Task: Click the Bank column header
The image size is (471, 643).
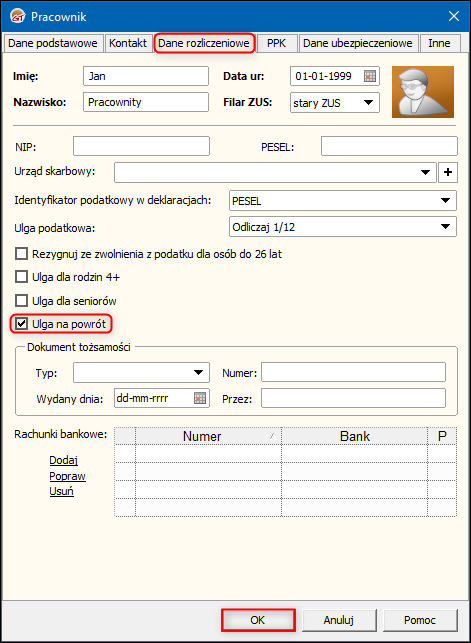Action: [x=355, y=436]
